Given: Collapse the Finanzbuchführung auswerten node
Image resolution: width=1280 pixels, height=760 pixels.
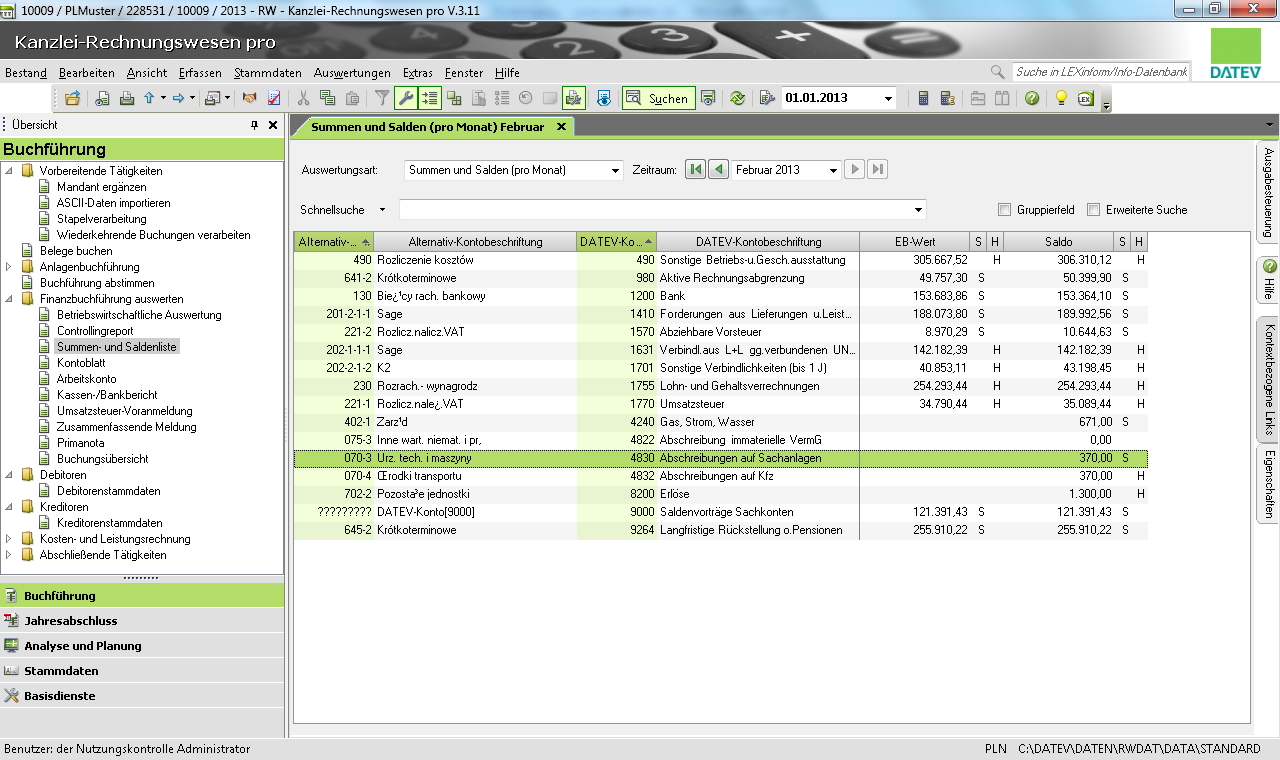Looking at the screenshot, I should tap(10, 299).
